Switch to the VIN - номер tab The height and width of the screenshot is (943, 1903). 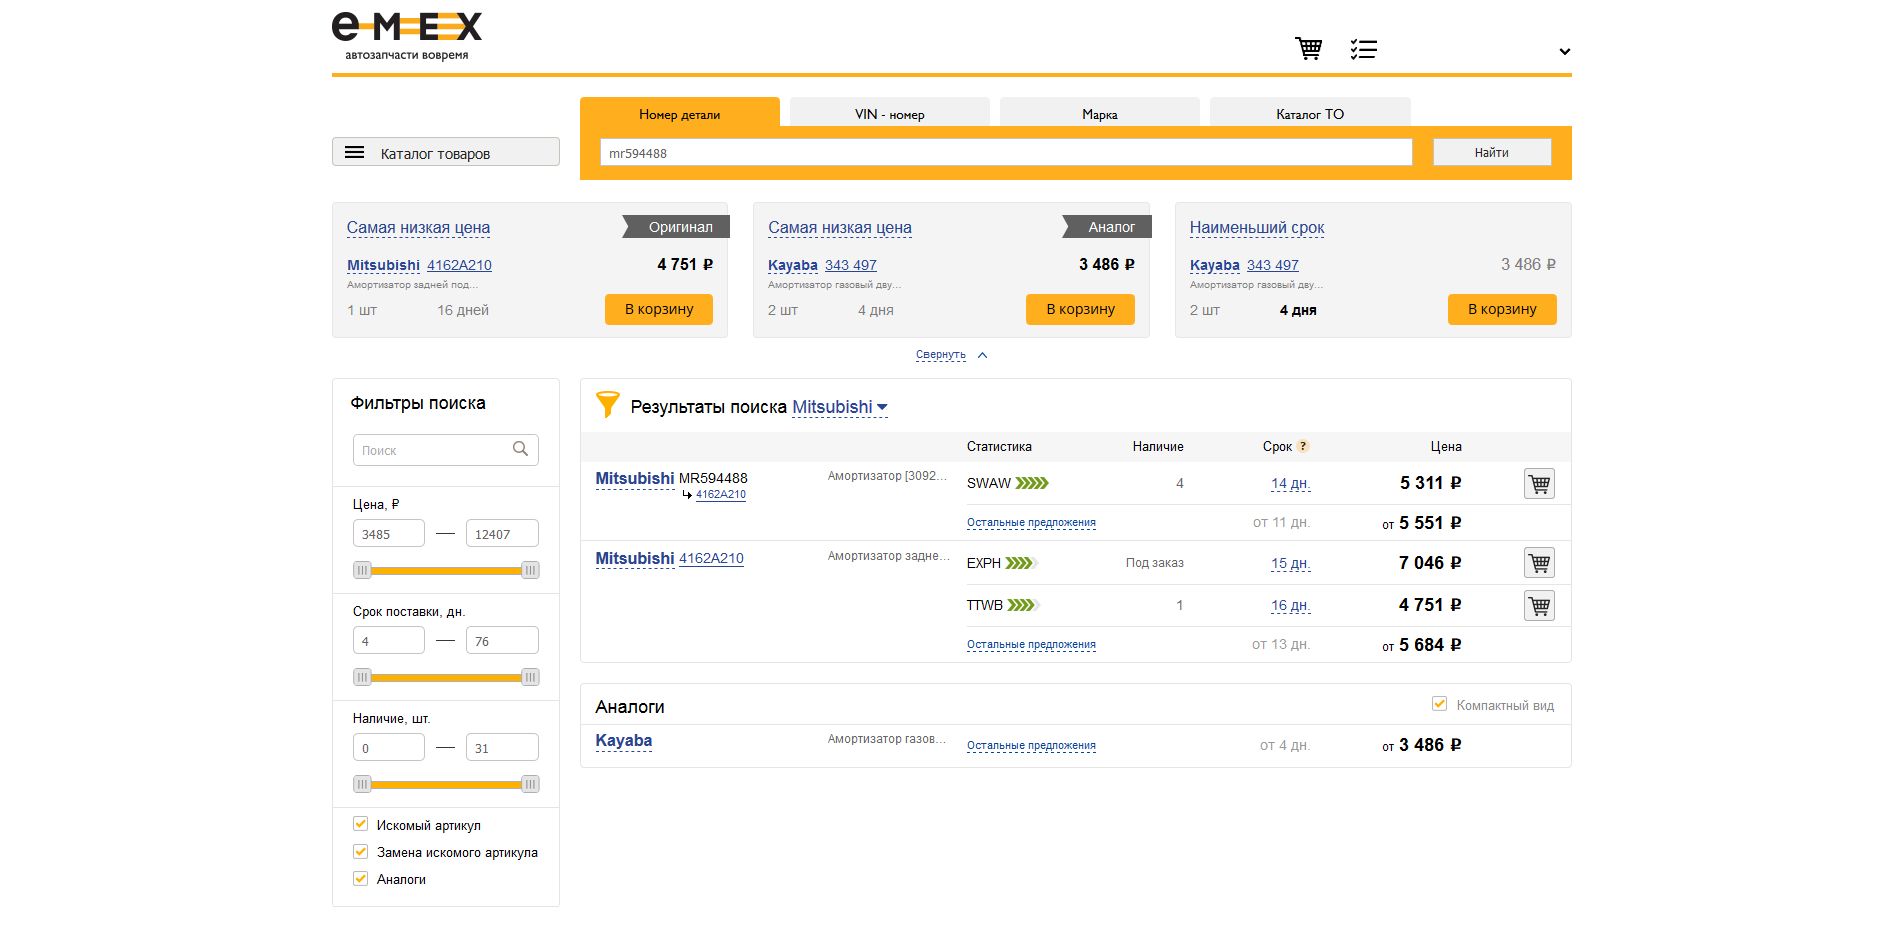(x=890, y=113)
